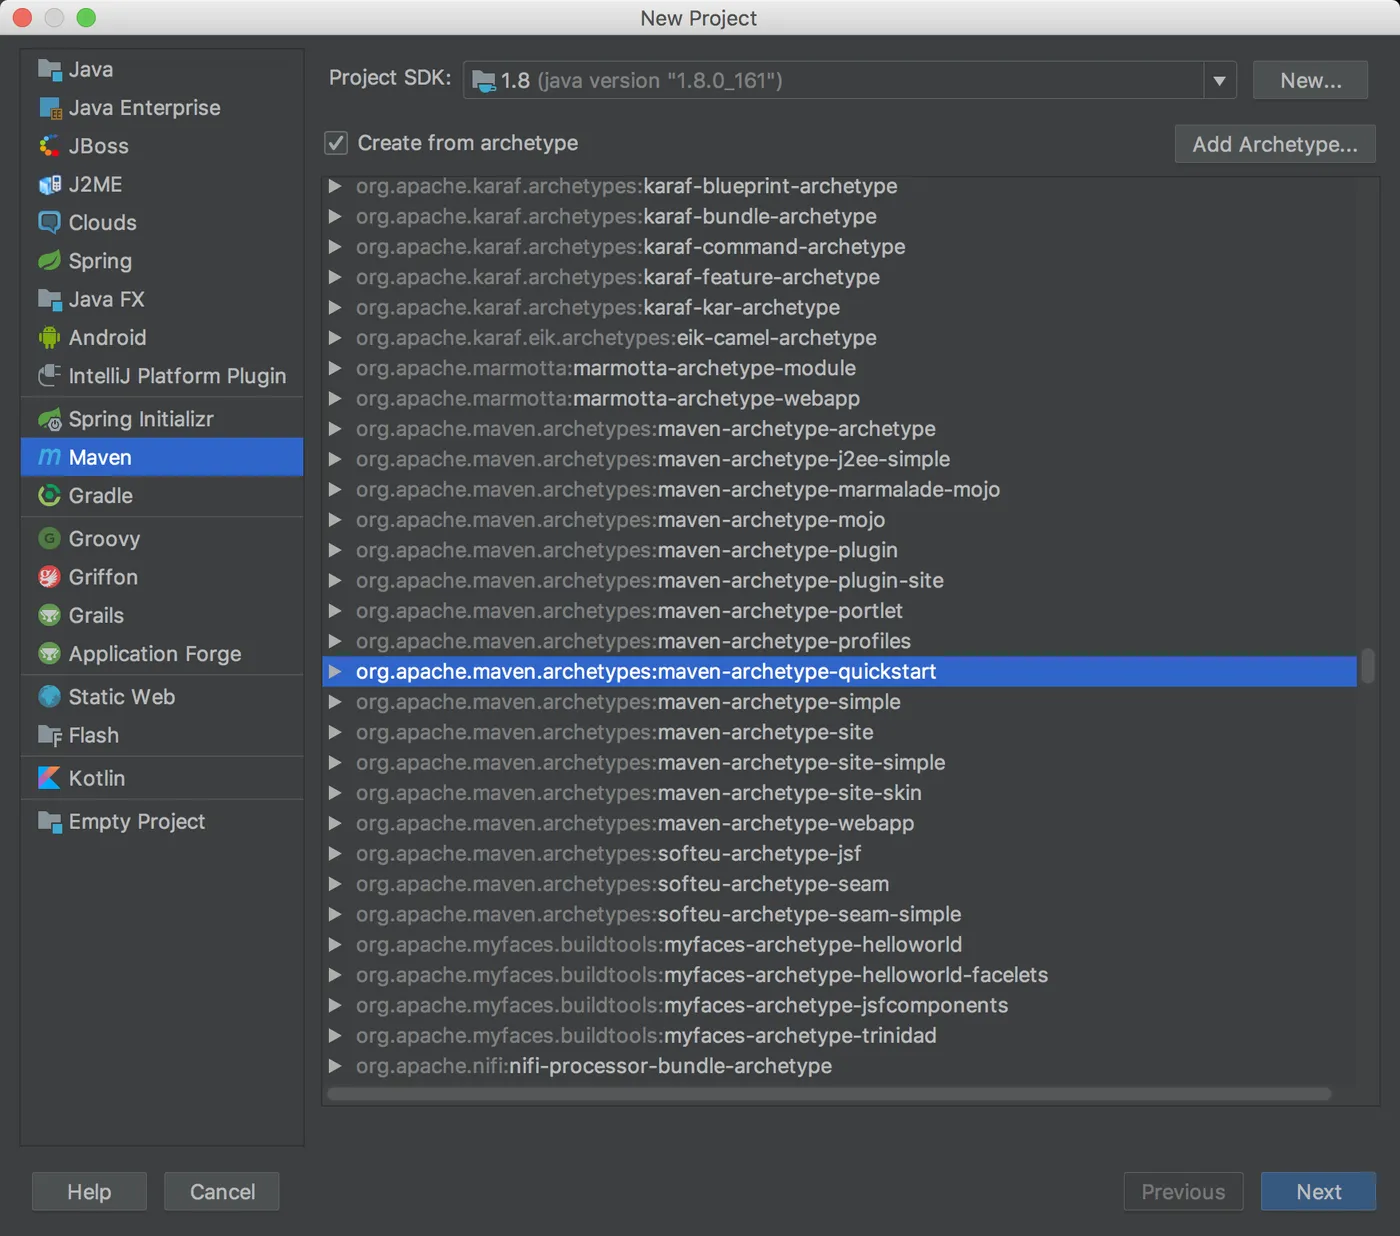
Task: Open Help for the New Project dialog
Action: click(89, 1192)
